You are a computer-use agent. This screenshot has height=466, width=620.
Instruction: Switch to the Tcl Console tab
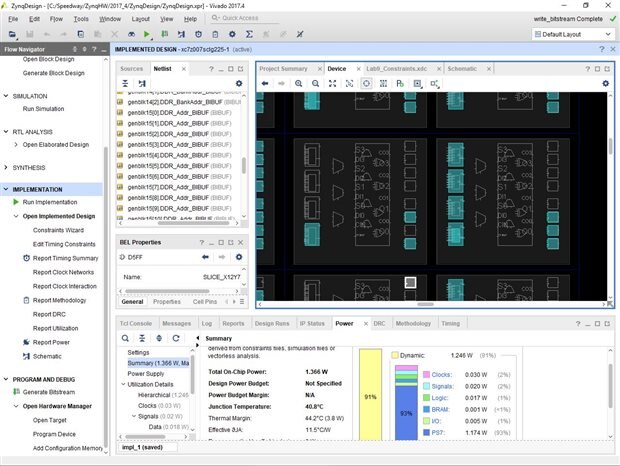(136, 323)
